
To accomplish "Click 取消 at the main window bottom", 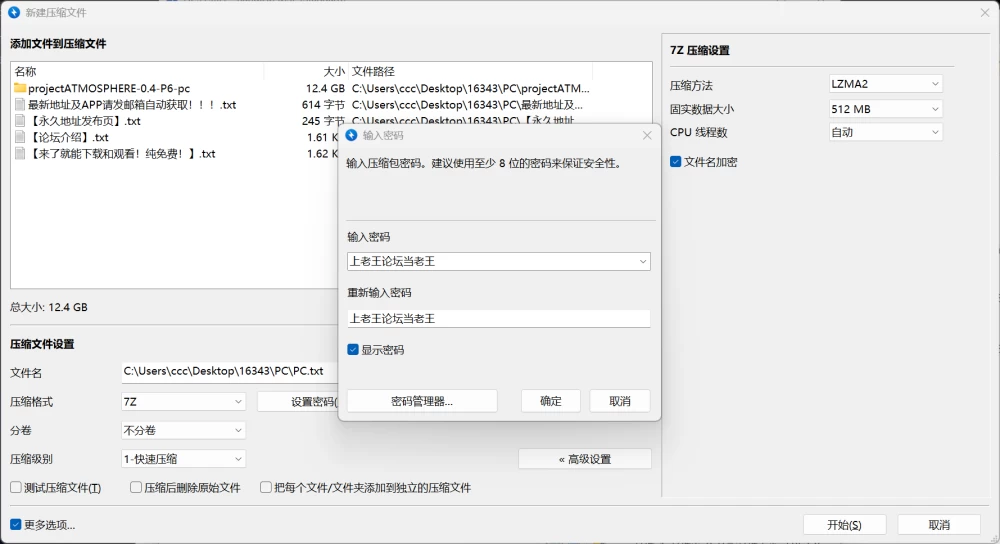I will (939, 525).
